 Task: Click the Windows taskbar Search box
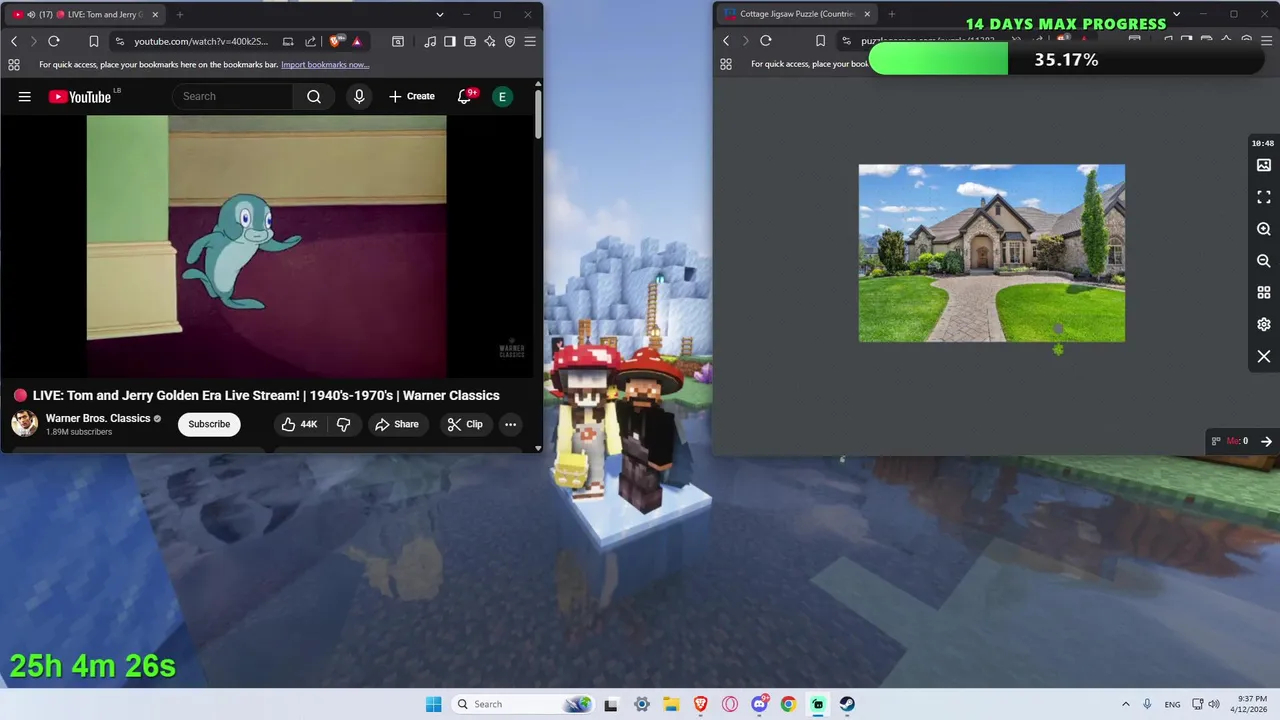[523, 704]
